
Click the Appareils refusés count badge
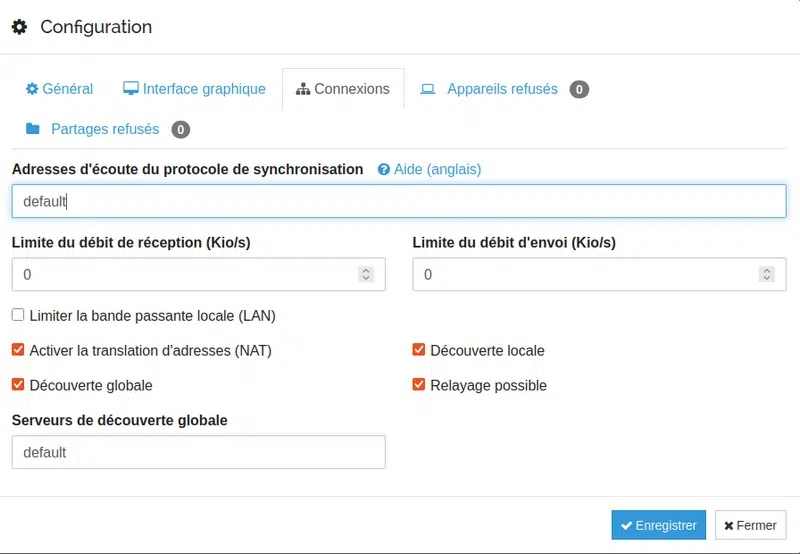pyautogui.click(x=579, y=90)
